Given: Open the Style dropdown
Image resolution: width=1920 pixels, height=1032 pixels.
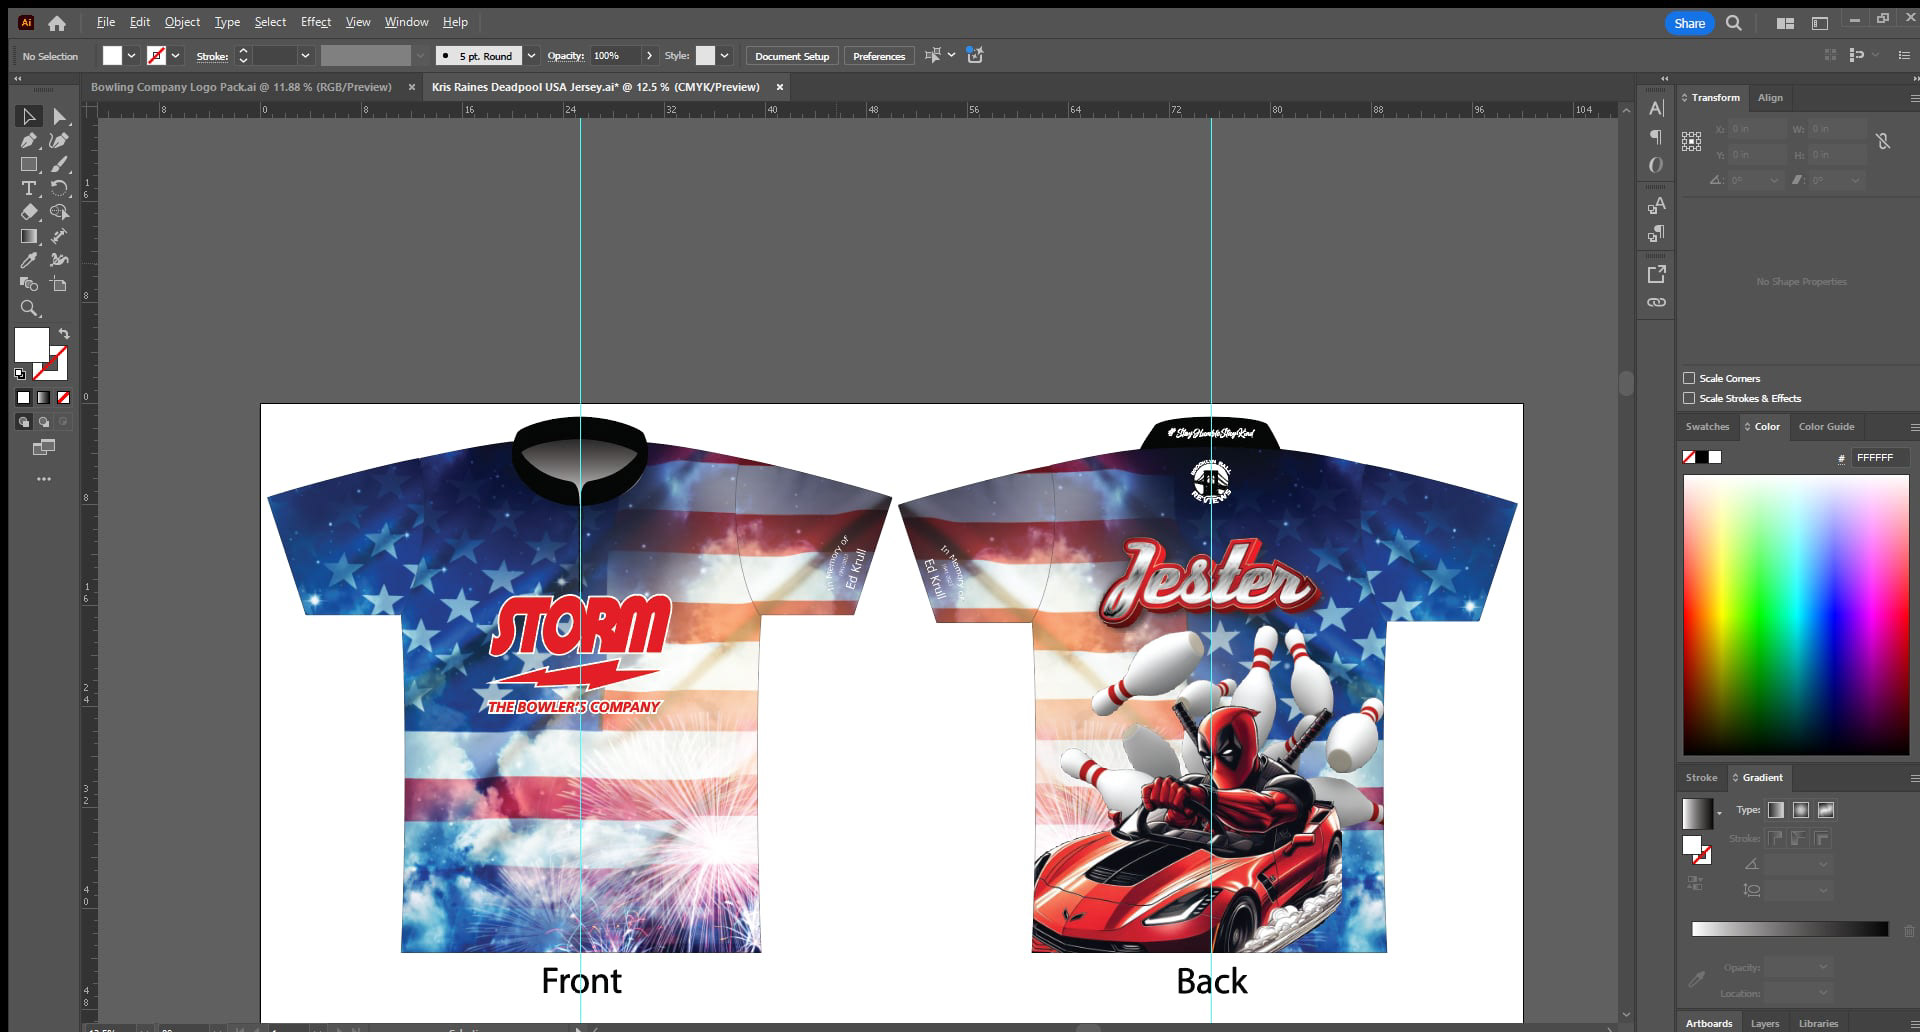Looking at the screenshot, I should [725, 56].
